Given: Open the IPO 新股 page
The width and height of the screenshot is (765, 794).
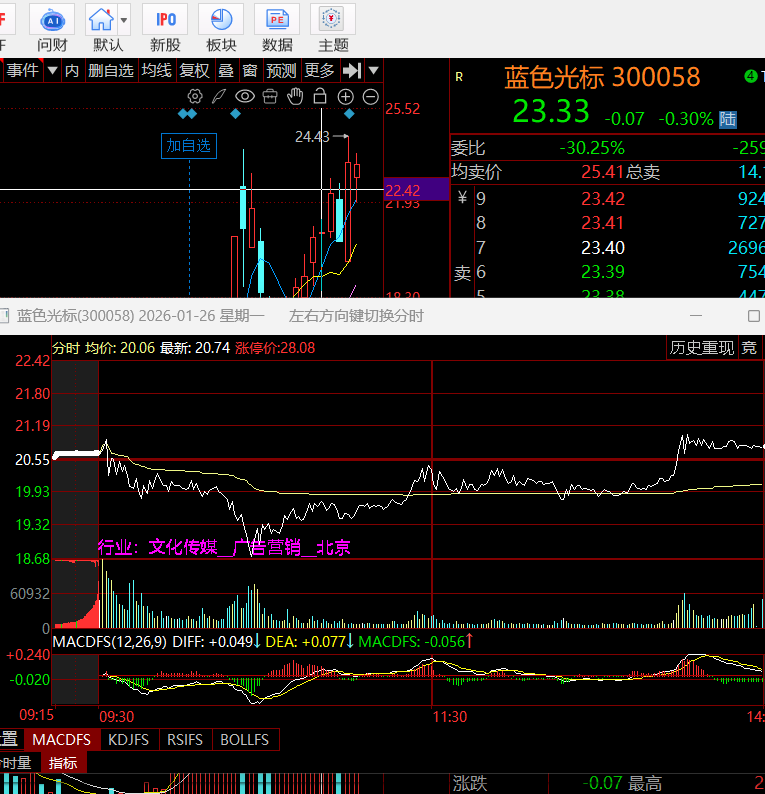Looking at the screenshot, I should click(165, 28).
